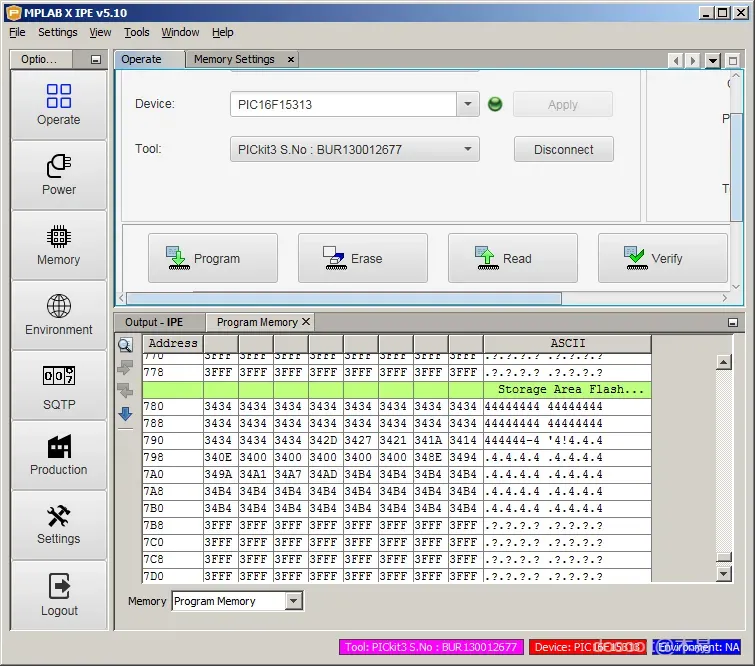Screen dimensions: 755x666
Task: Open the Production sidebar panel
Action: tap(58, 455)
